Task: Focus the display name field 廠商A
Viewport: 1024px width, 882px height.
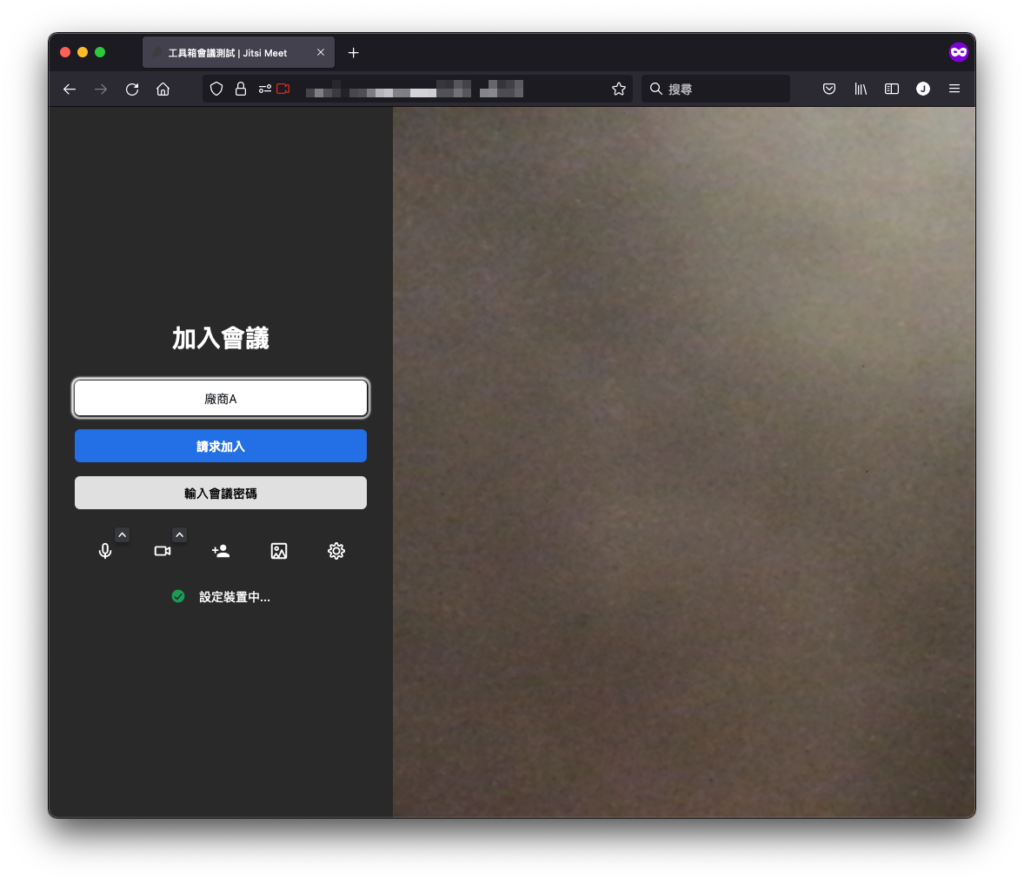Action: point(221,398)
